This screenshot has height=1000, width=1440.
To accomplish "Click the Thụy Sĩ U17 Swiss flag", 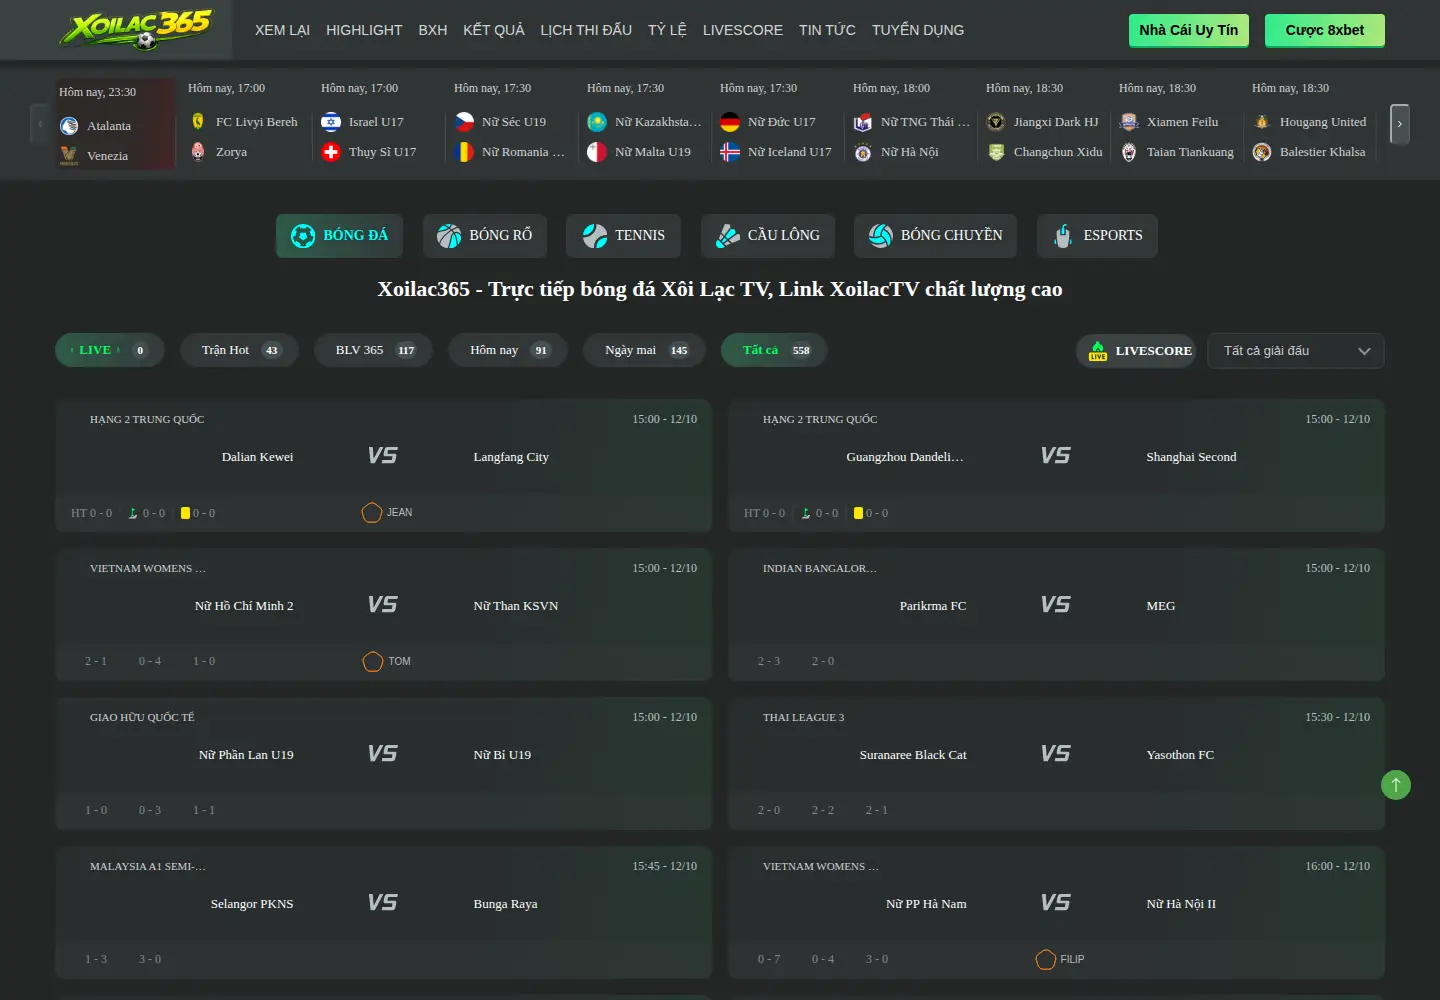I will point(331,152).
